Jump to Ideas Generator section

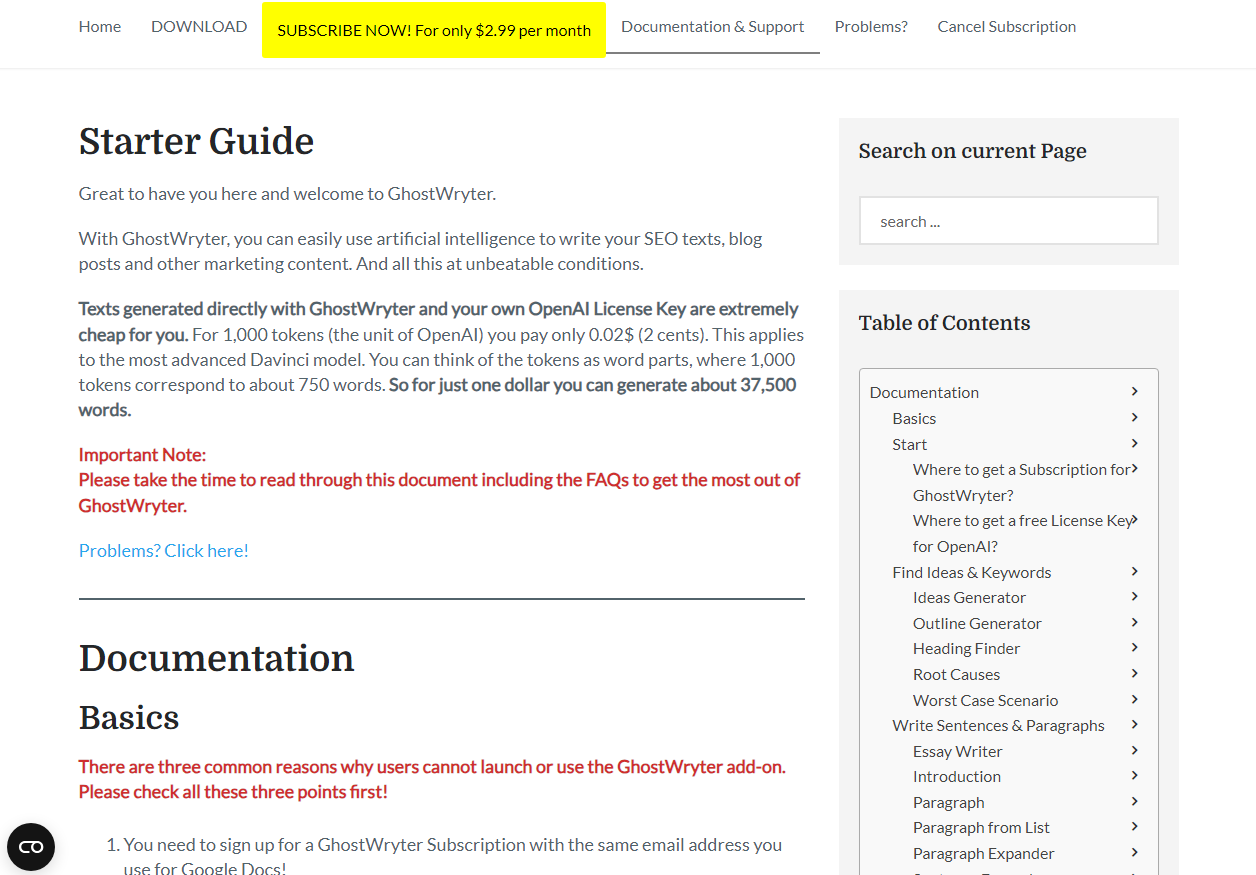[969, 597]
